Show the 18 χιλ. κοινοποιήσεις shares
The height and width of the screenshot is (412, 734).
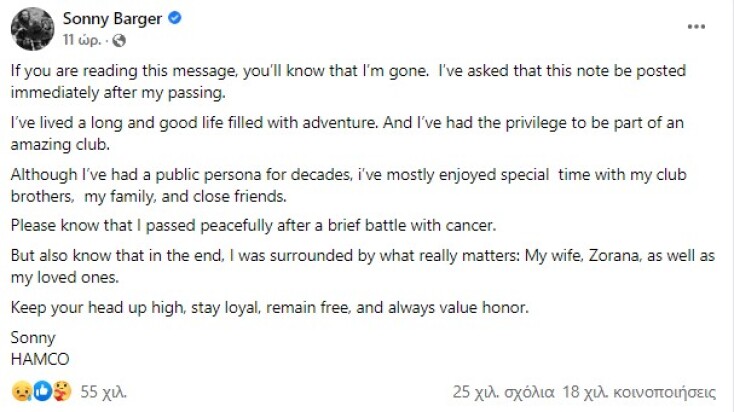point(638,390)
